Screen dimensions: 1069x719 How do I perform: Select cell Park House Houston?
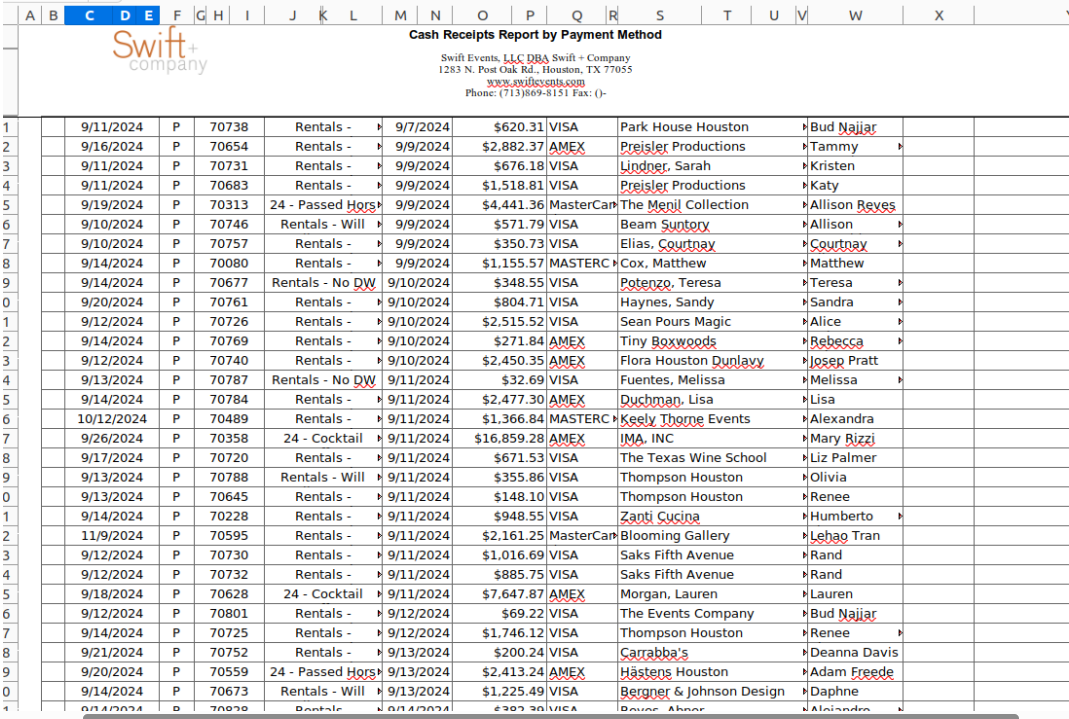712,127
